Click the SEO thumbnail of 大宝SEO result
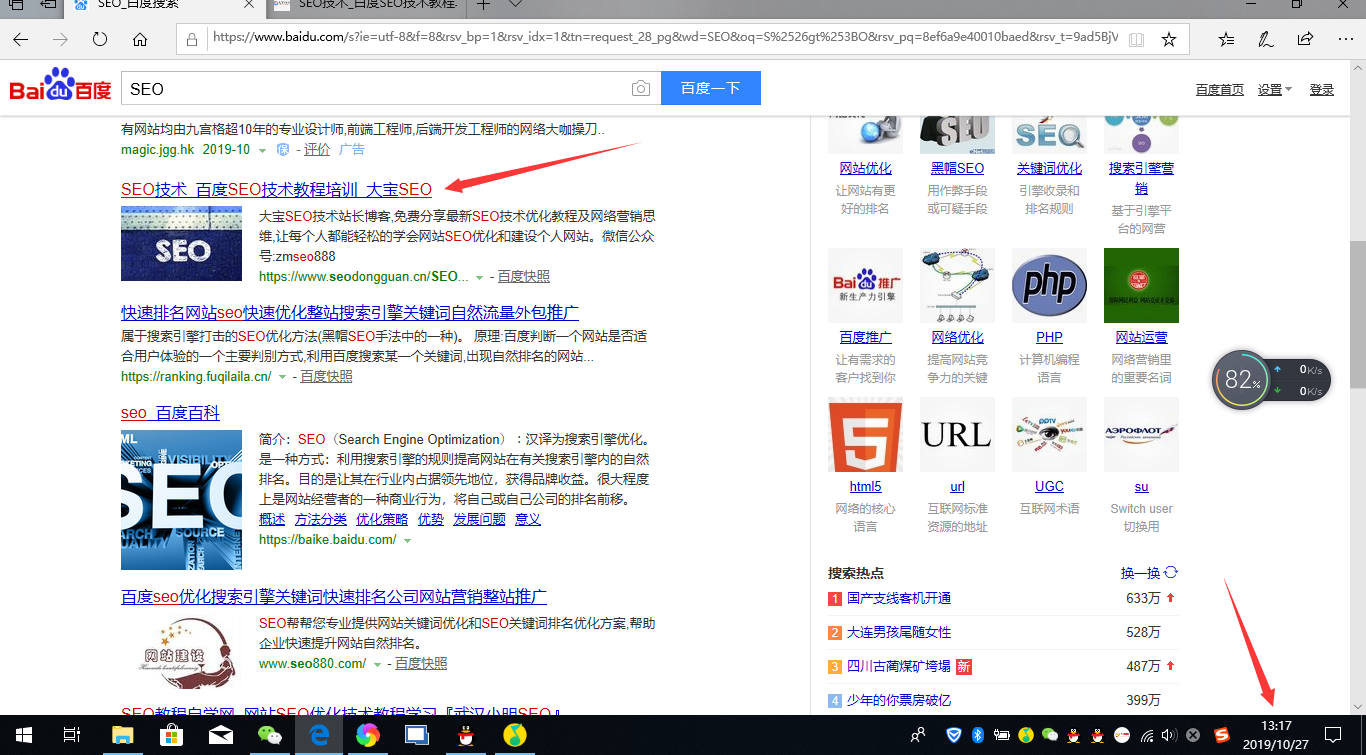 (x=181, y=244)
